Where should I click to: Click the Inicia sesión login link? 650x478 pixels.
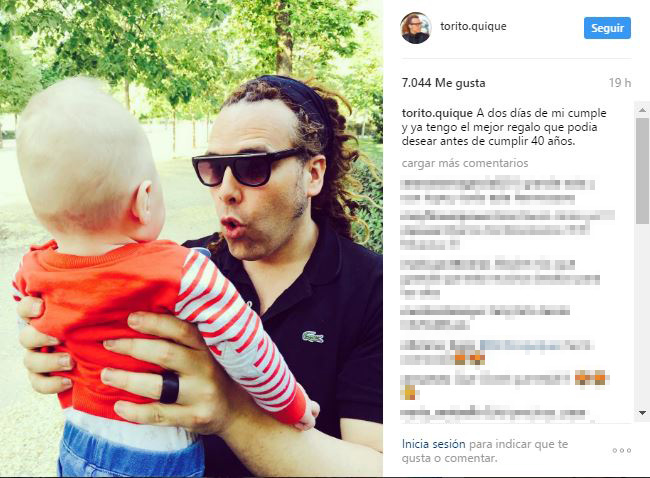[434, 444]
